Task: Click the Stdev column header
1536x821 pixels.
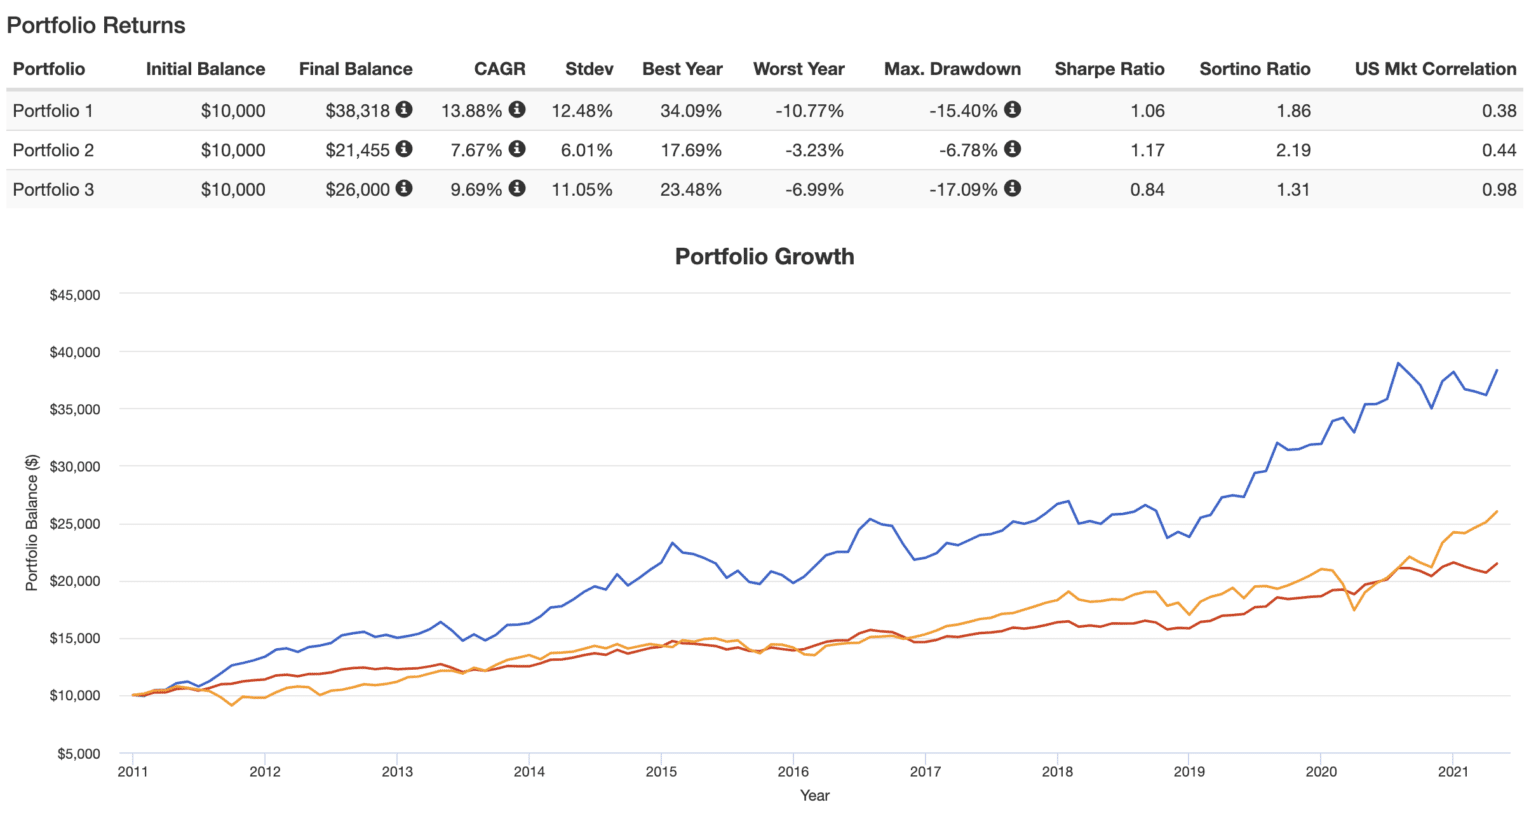Action: [589, 69]
